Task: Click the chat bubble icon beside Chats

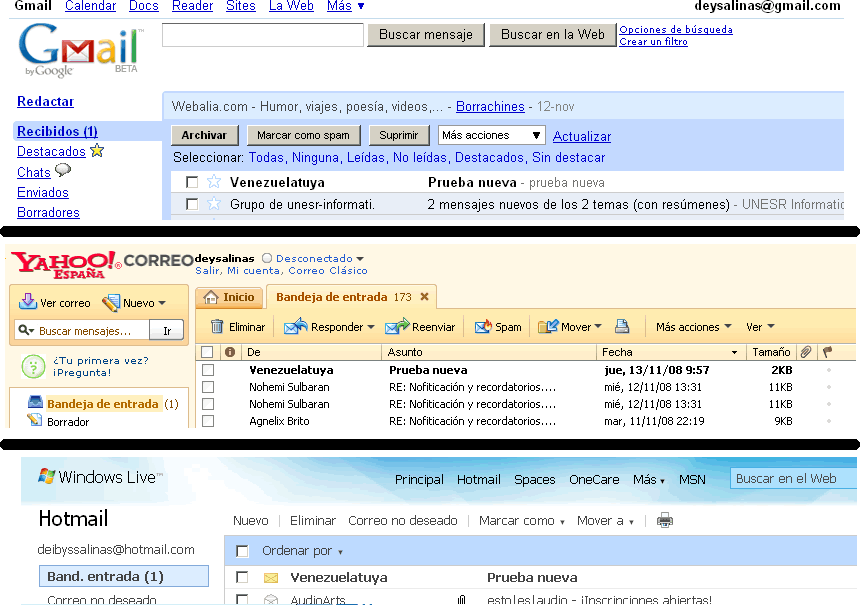Action: tap(63, 170)
